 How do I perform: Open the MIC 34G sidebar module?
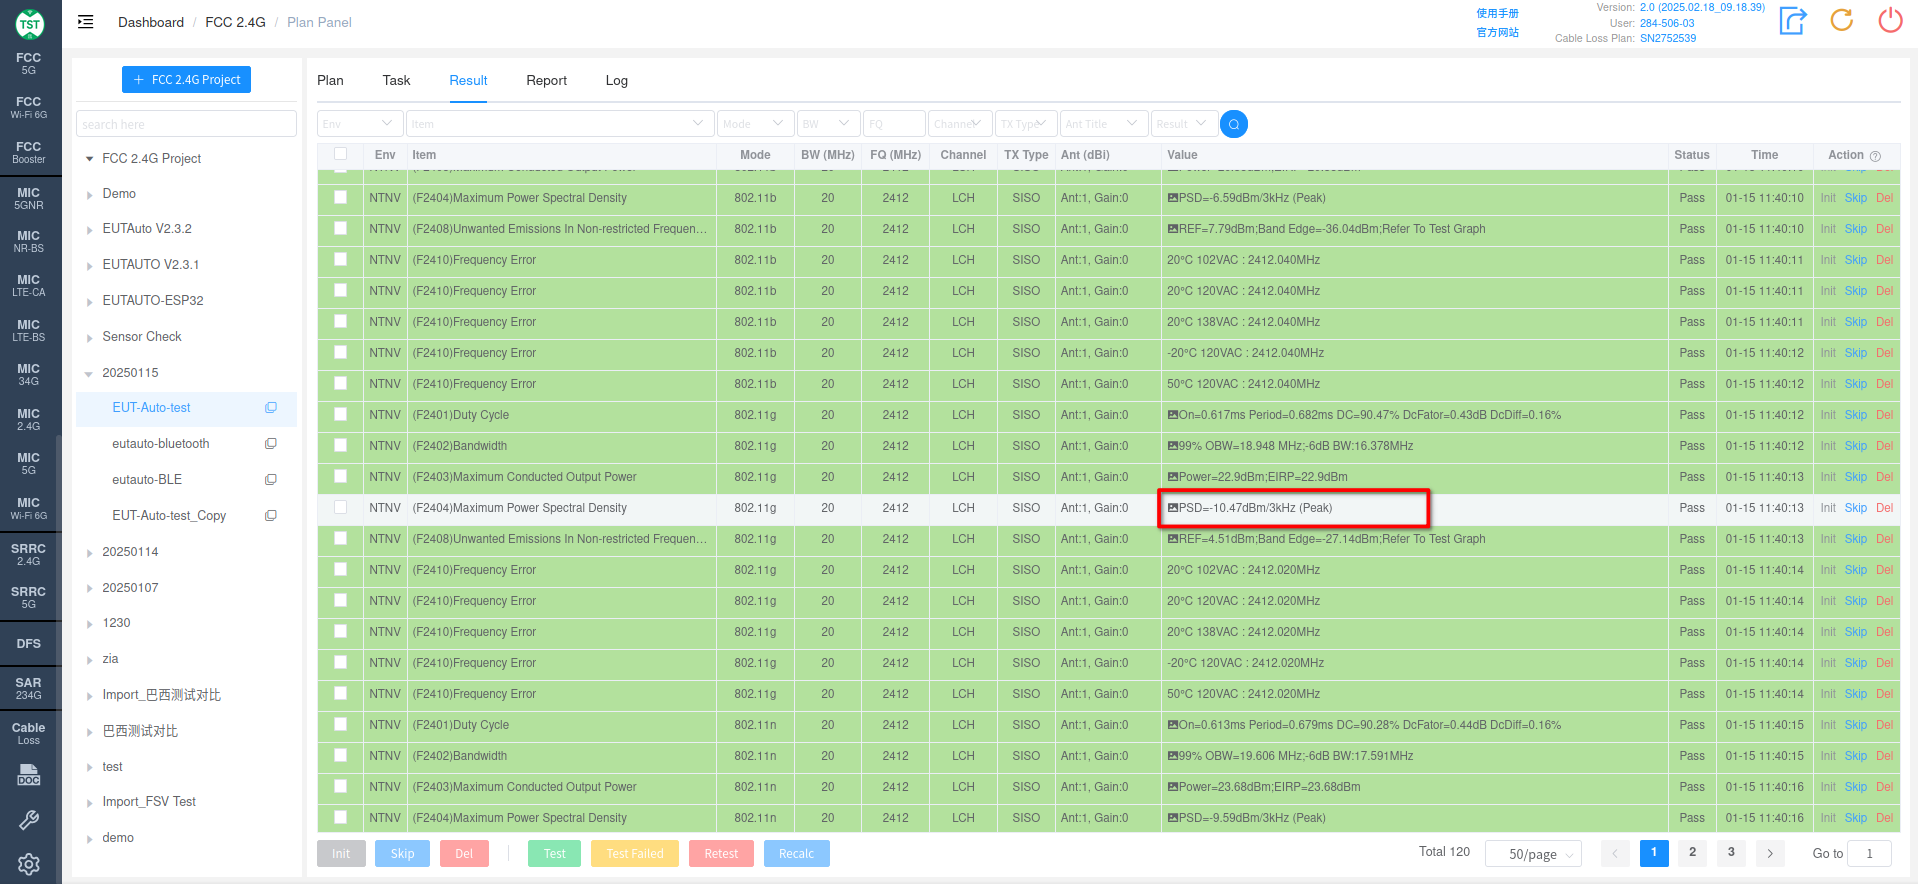pos(28,374)
